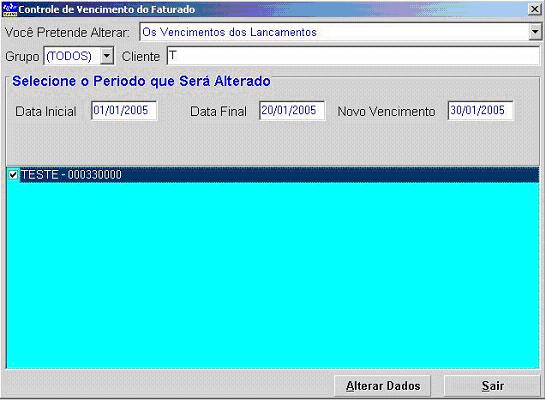The height and width of the screenshot is (401, 545).
Task: Focus the Cliente text field
Action: (353, 56)
